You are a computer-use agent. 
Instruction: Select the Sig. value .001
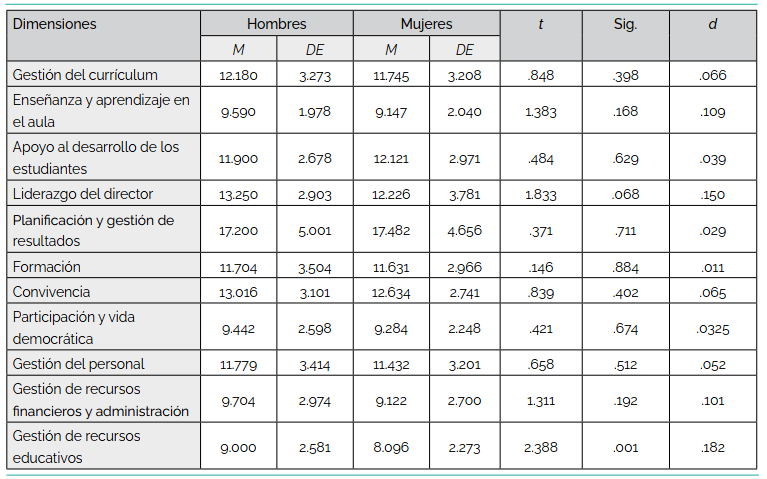pyautogui.click(x=626, y=447)
